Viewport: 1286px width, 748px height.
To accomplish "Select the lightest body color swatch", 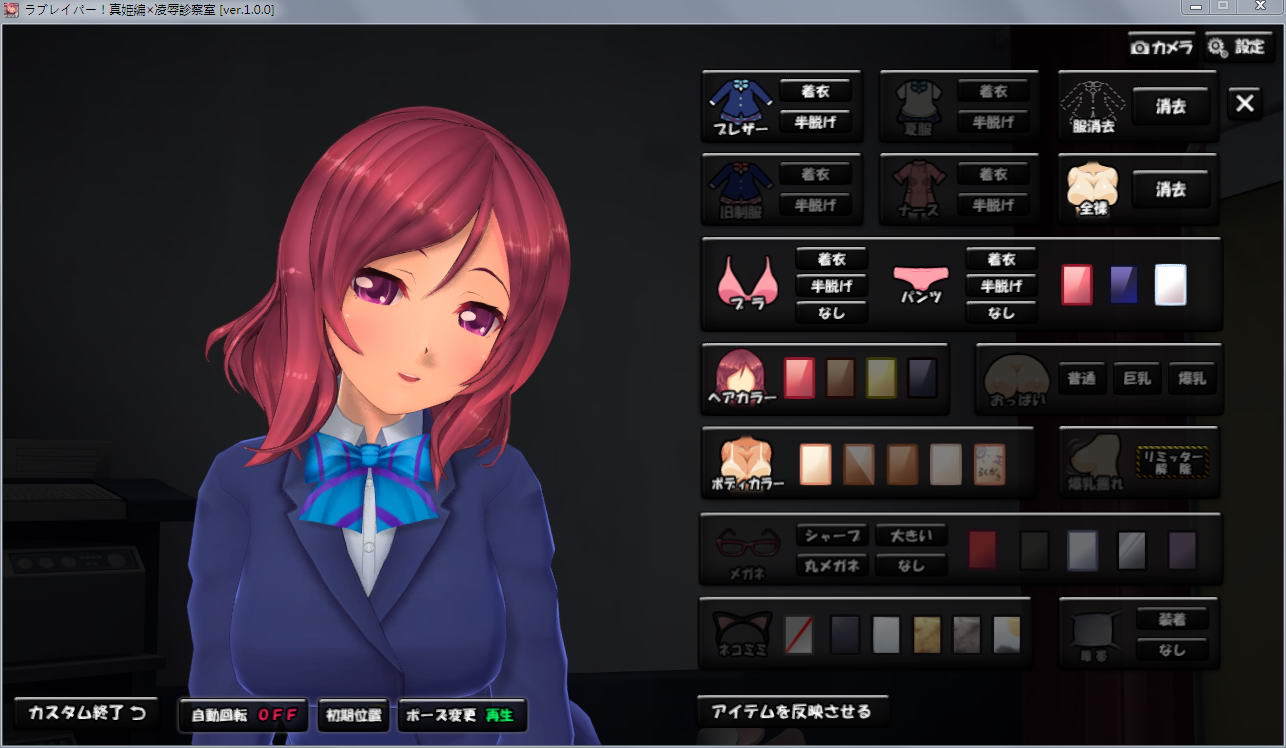I will pos(816,464).
